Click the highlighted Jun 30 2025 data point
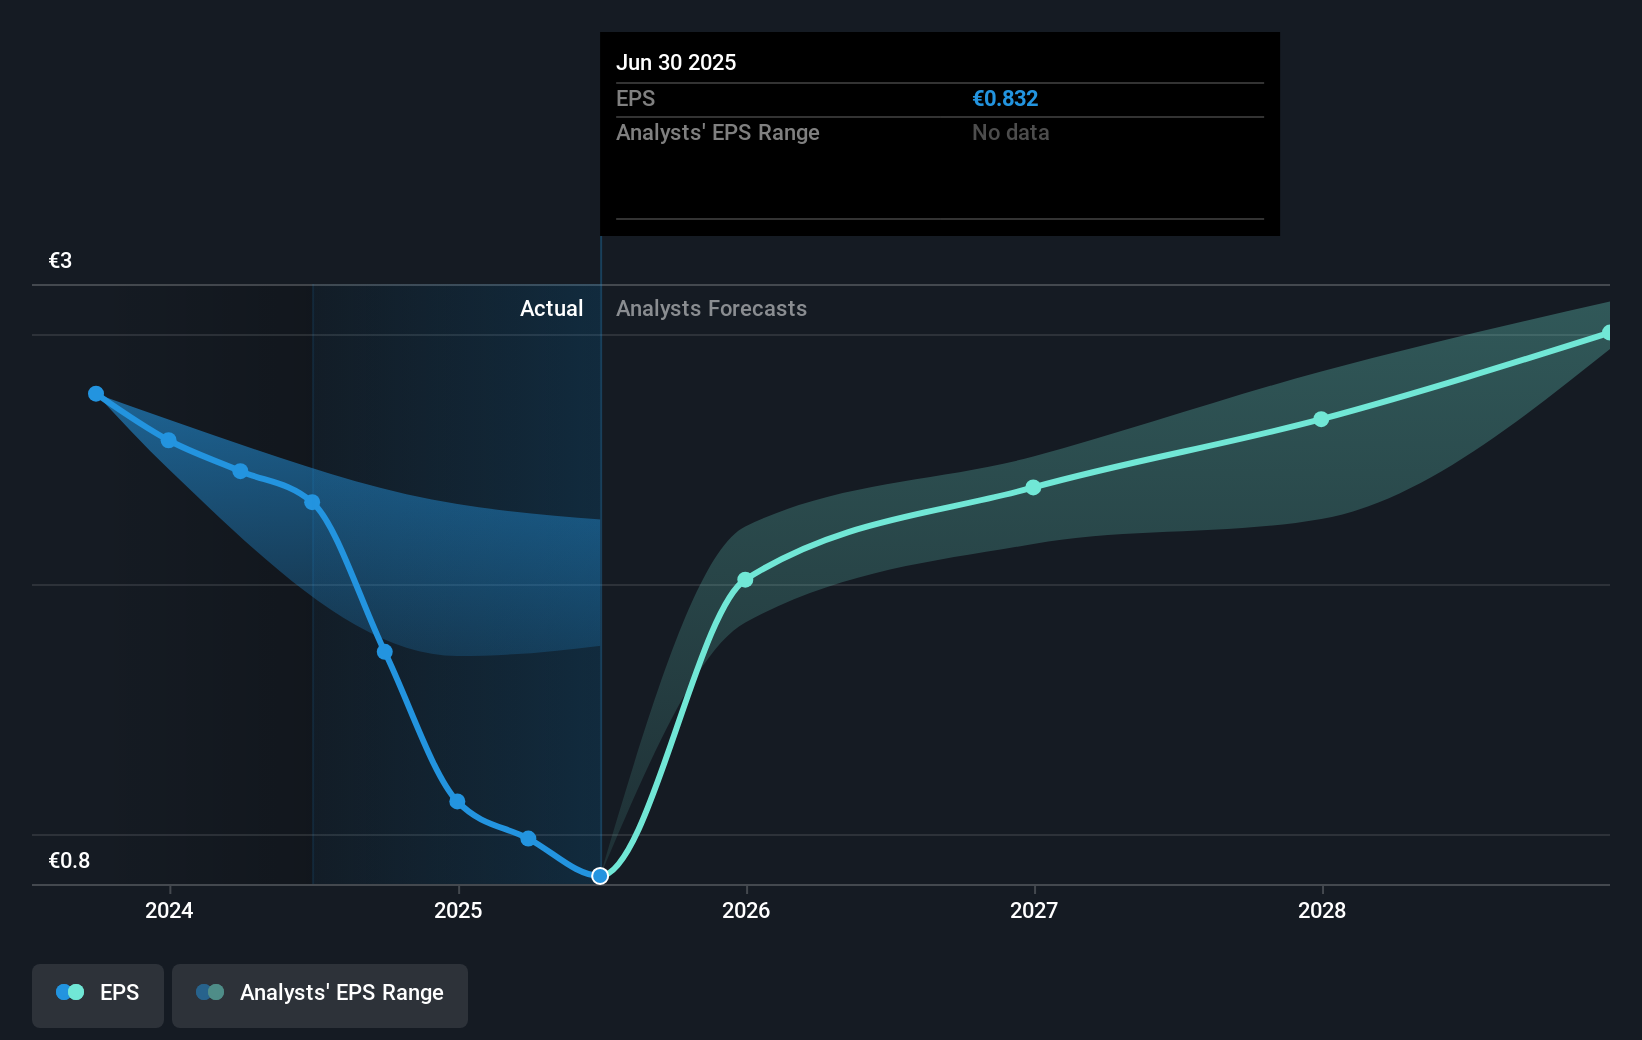Viewport: 1642px width, 1040px height. pos(600,876)
